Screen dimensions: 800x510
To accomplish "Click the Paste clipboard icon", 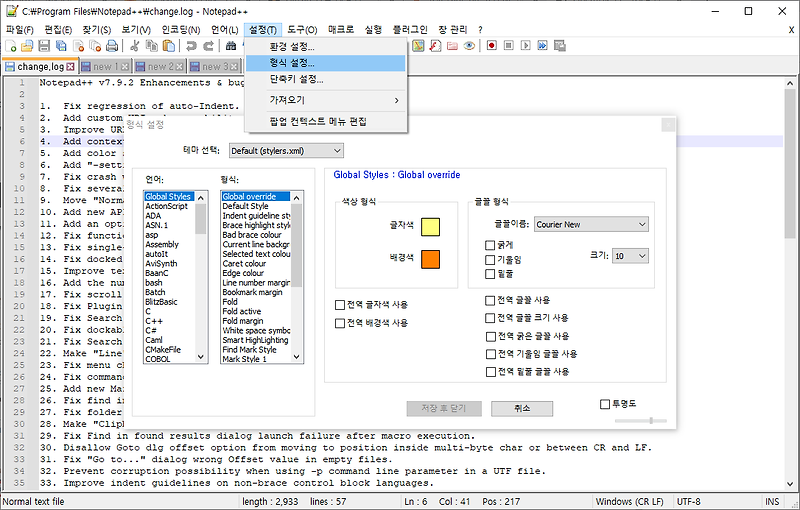I will coord(168,46).
